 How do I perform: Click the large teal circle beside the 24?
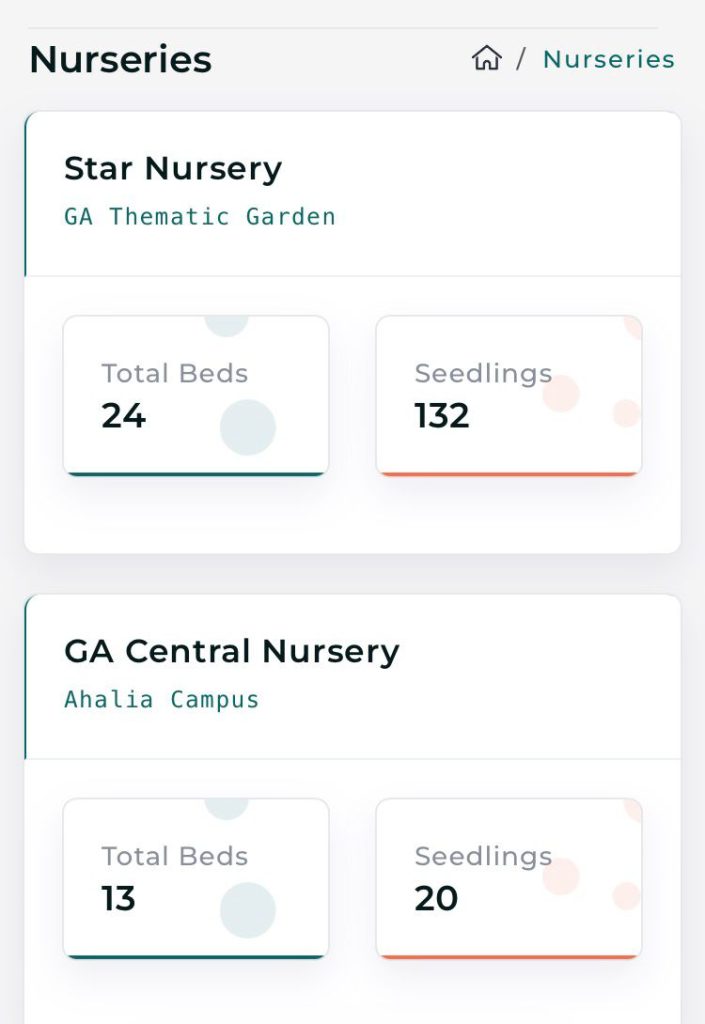click(x=247, y=427)
